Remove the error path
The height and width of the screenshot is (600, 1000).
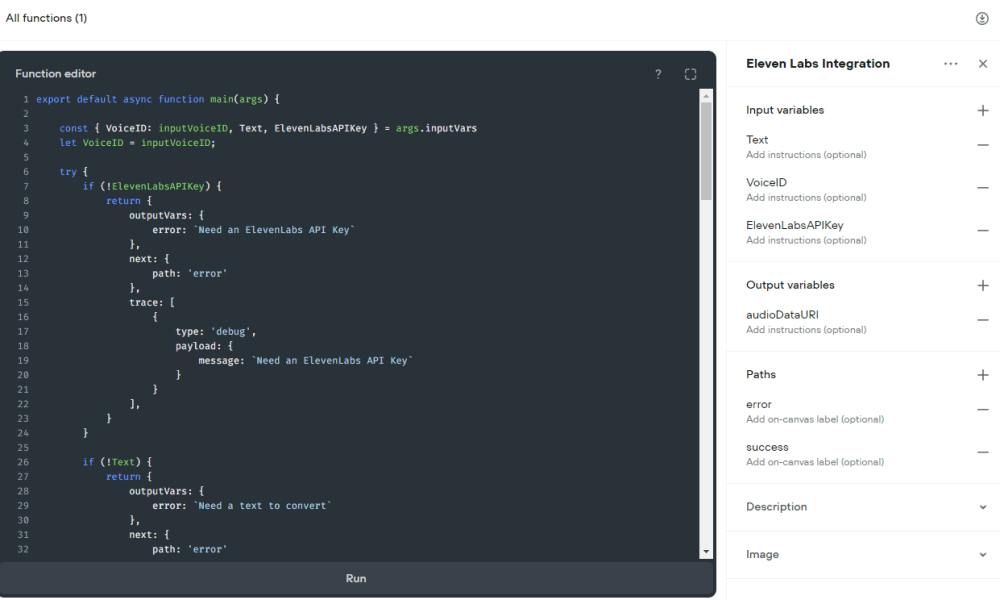(983, 410)
